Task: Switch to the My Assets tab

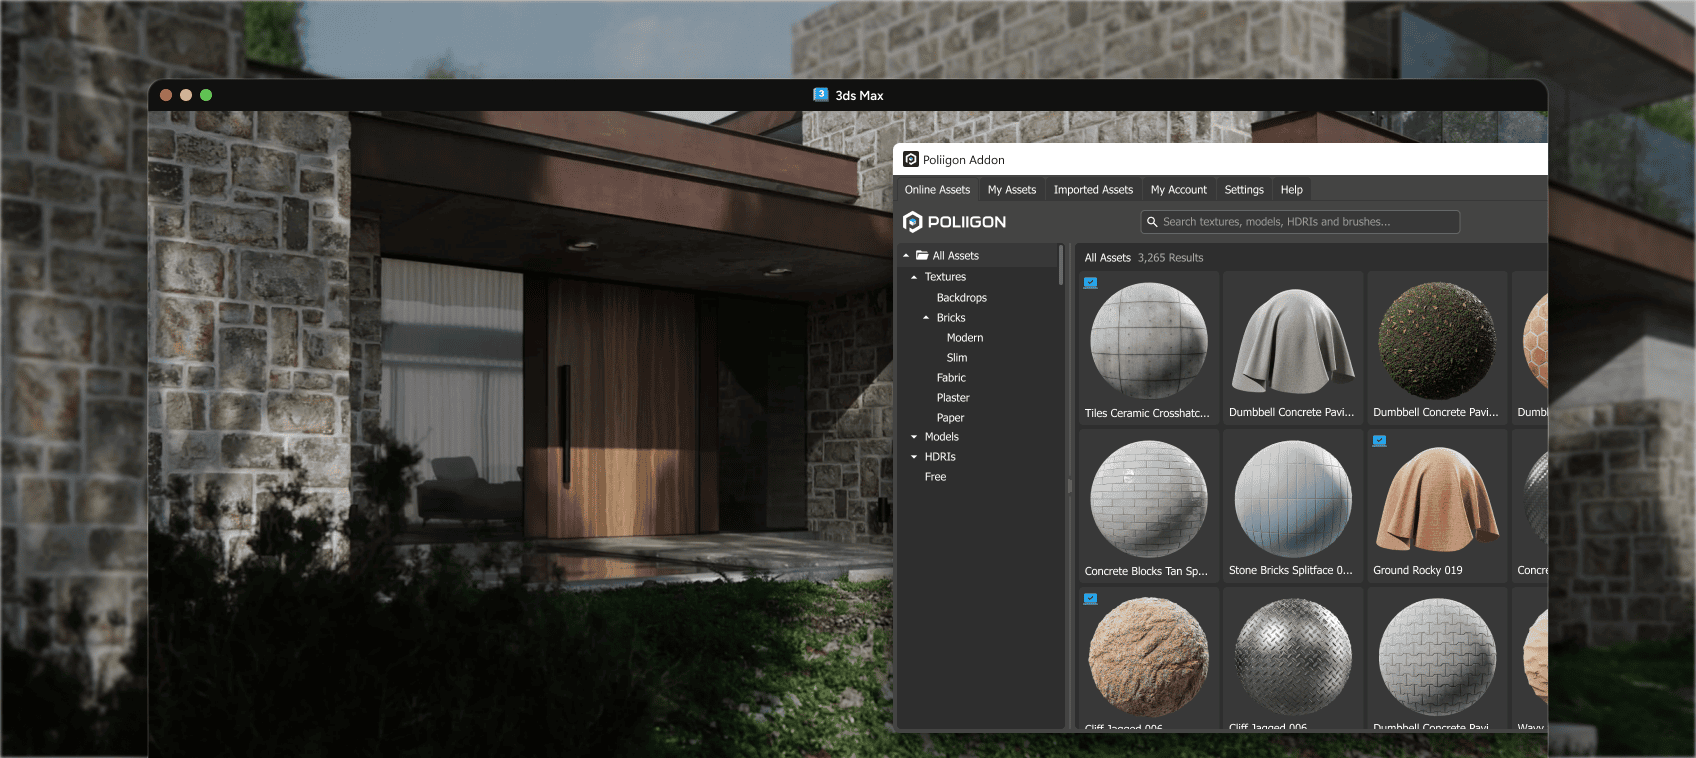Action: point(1012,190)
